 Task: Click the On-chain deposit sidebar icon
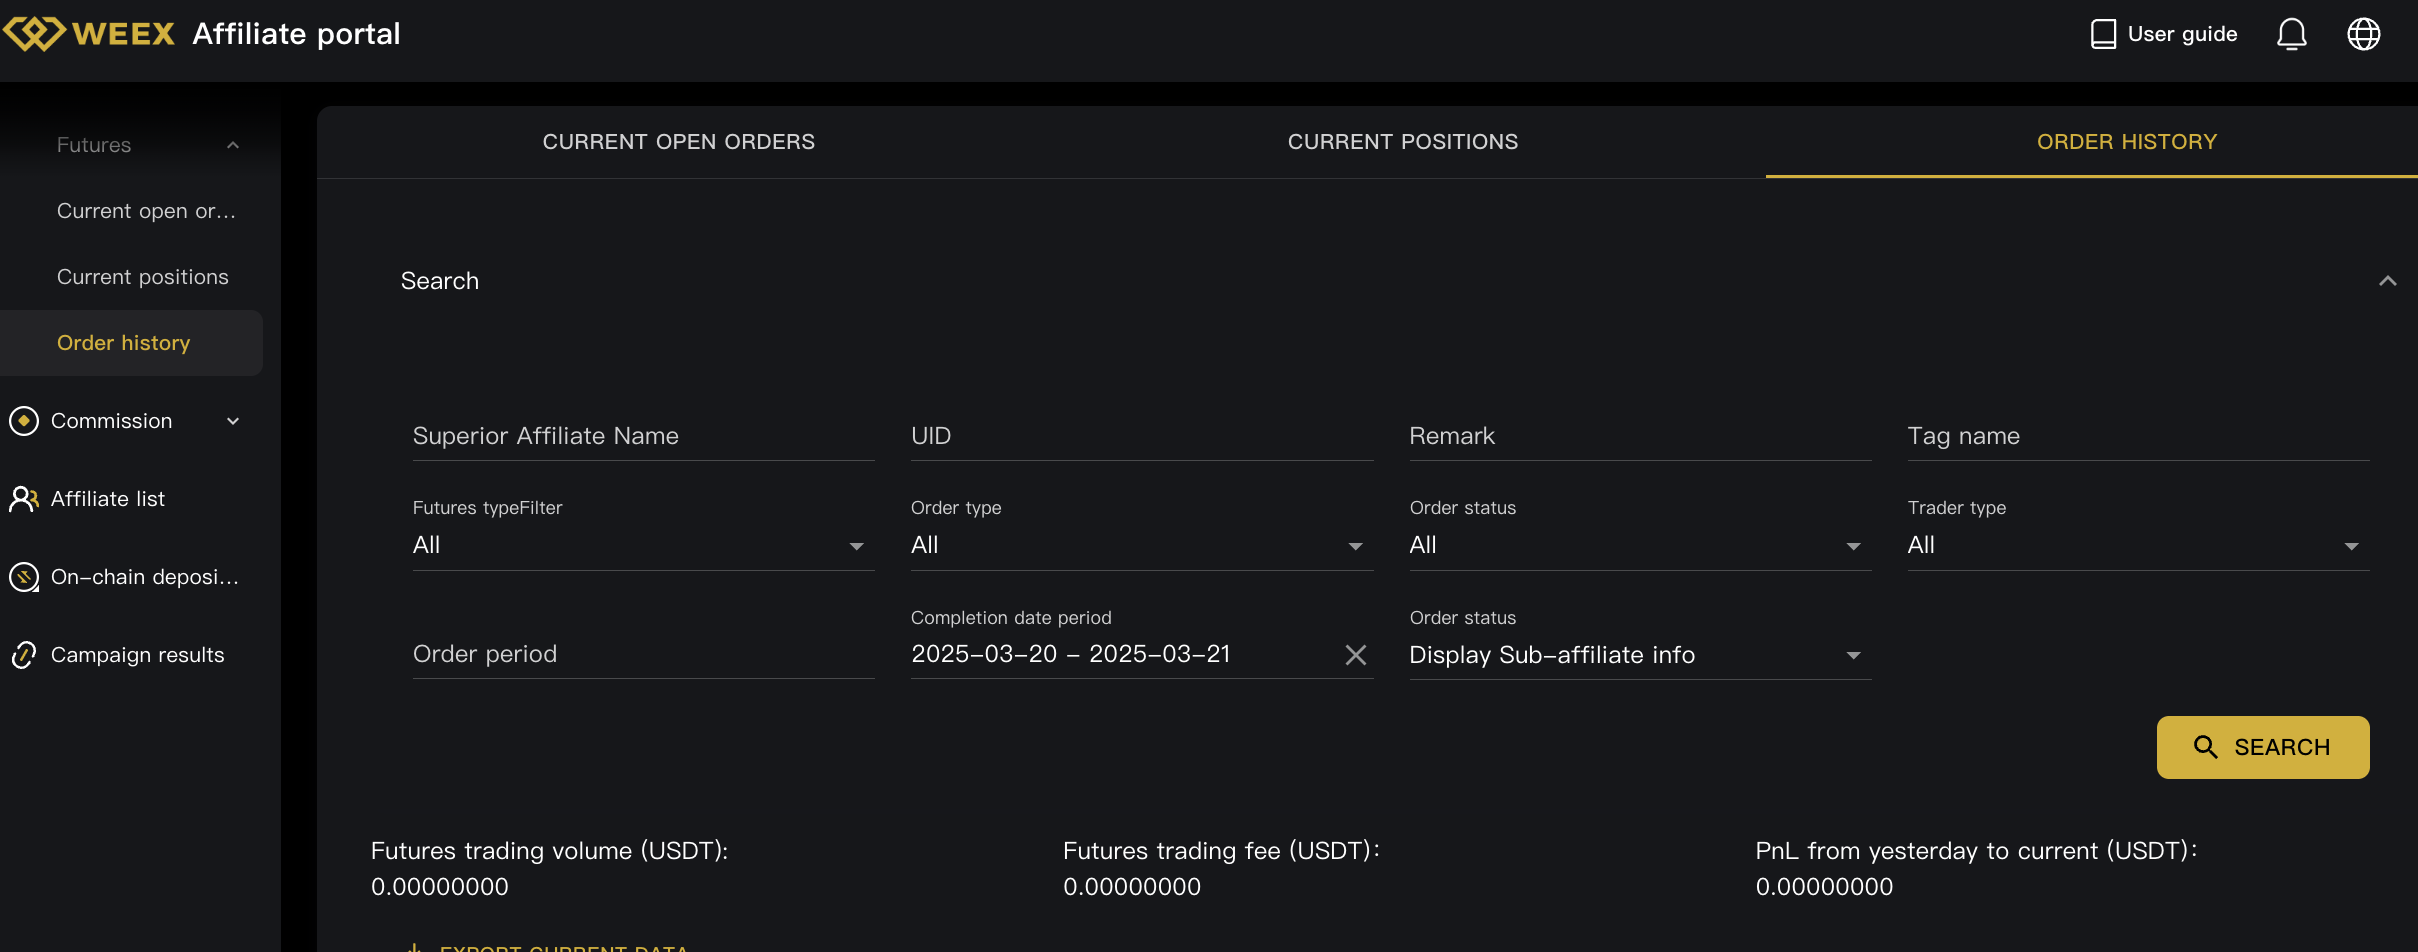pyautogui.click(x=24, y=577)
